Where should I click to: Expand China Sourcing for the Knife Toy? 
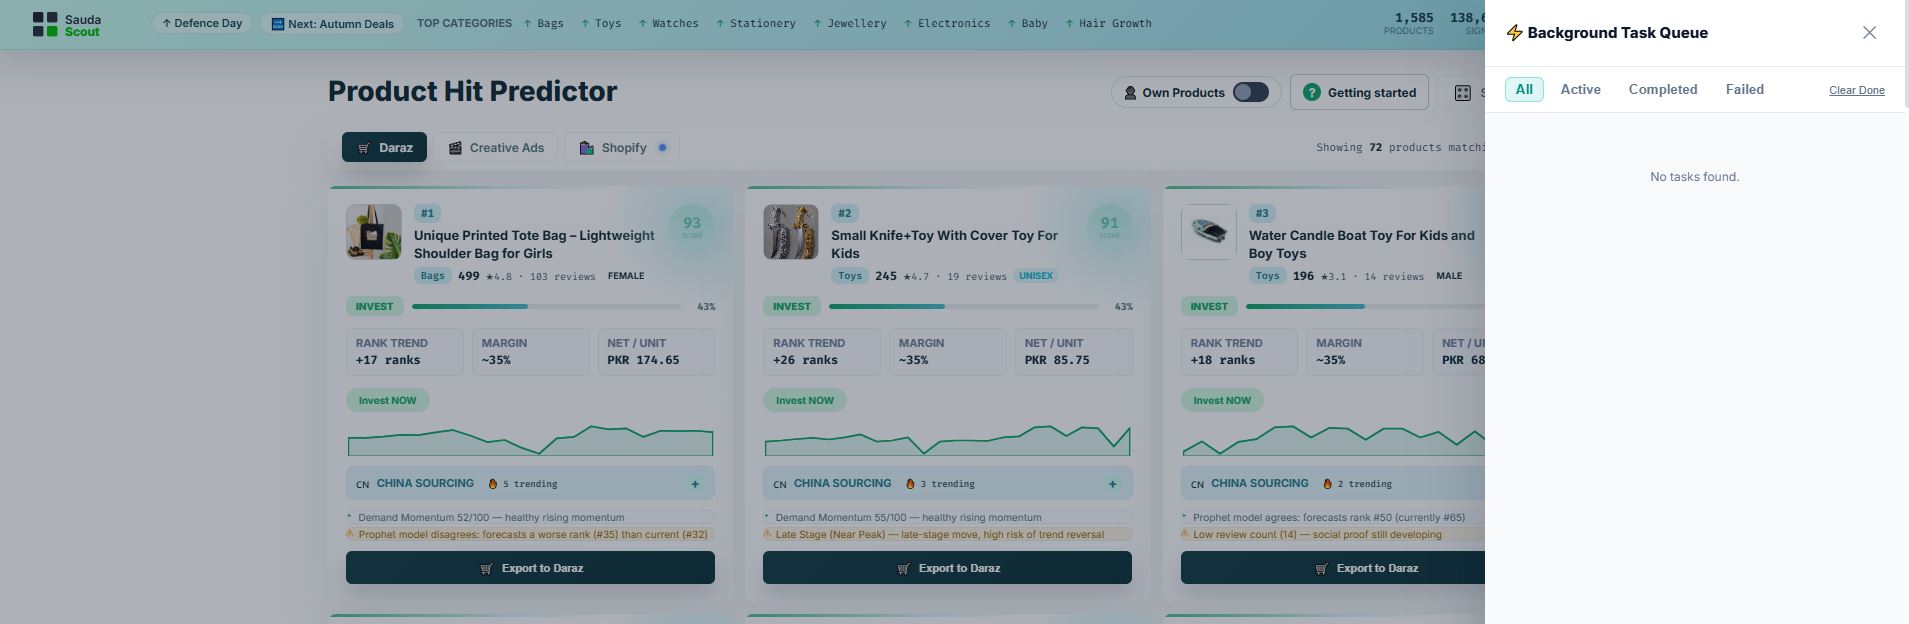(1112, 484)
